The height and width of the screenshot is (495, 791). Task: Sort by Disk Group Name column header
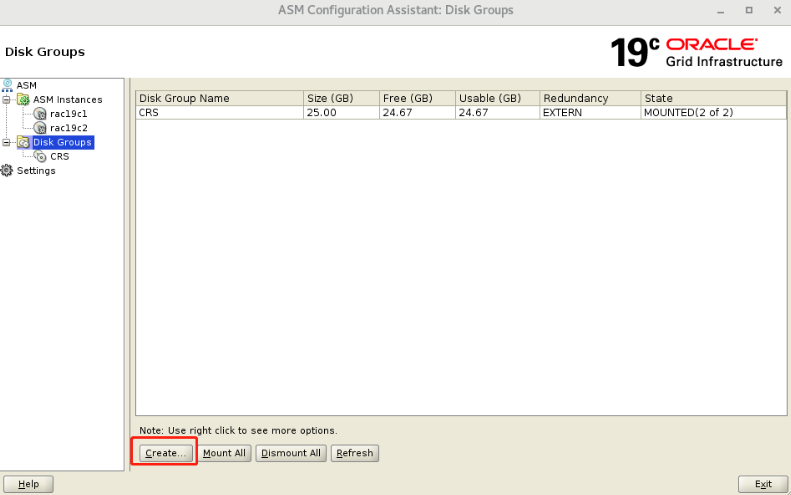219,98
